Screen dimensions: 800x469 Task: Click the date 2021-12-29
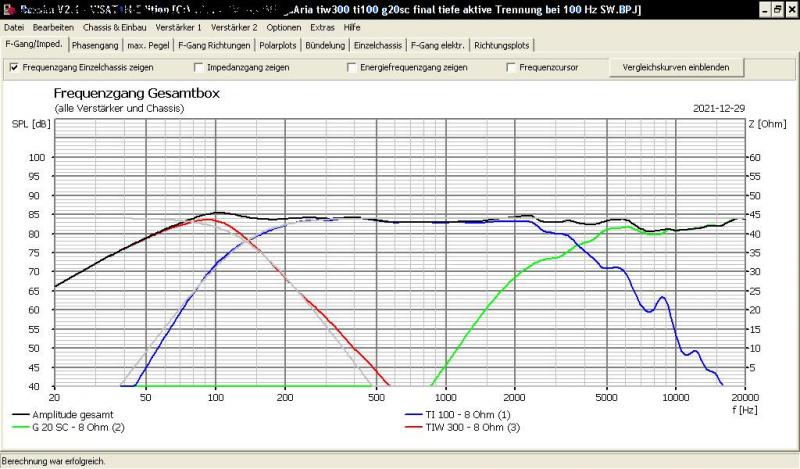(x=719, y=108)
